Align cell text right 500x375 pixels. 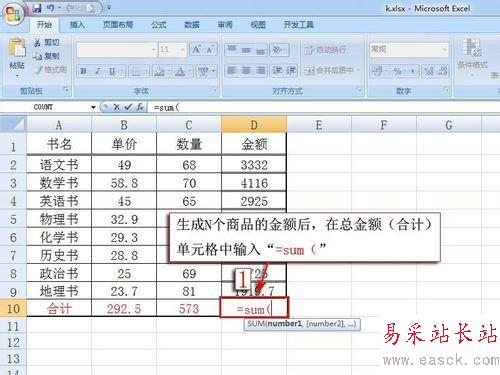coord(260,71)
